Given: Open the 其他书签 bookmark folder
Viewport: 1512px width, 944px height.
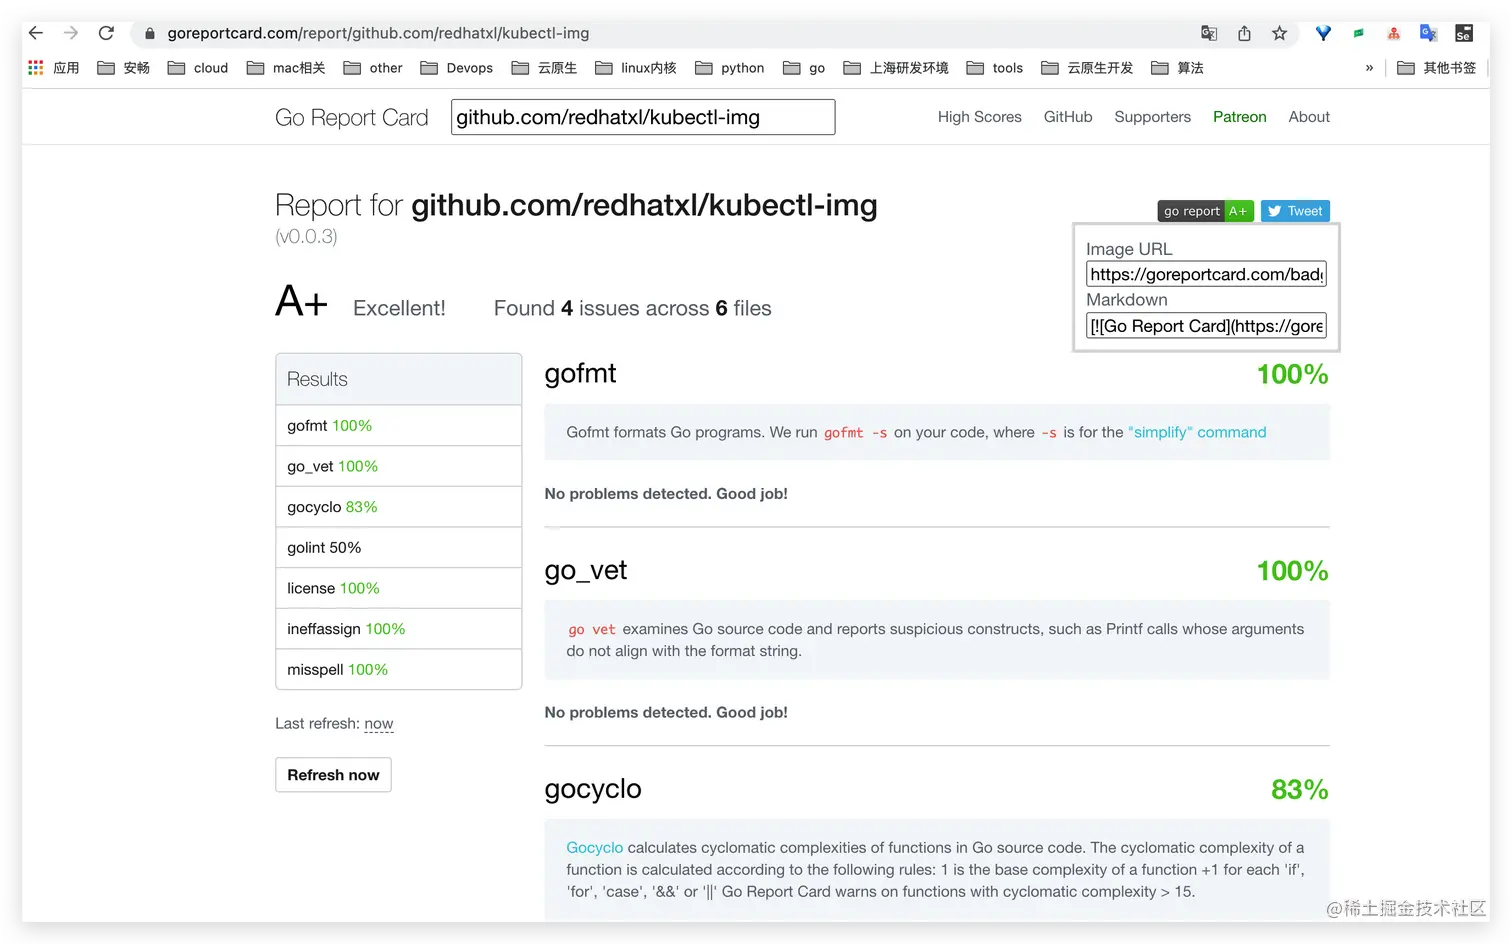Looking at the screenshot, I should (1437, 68).
